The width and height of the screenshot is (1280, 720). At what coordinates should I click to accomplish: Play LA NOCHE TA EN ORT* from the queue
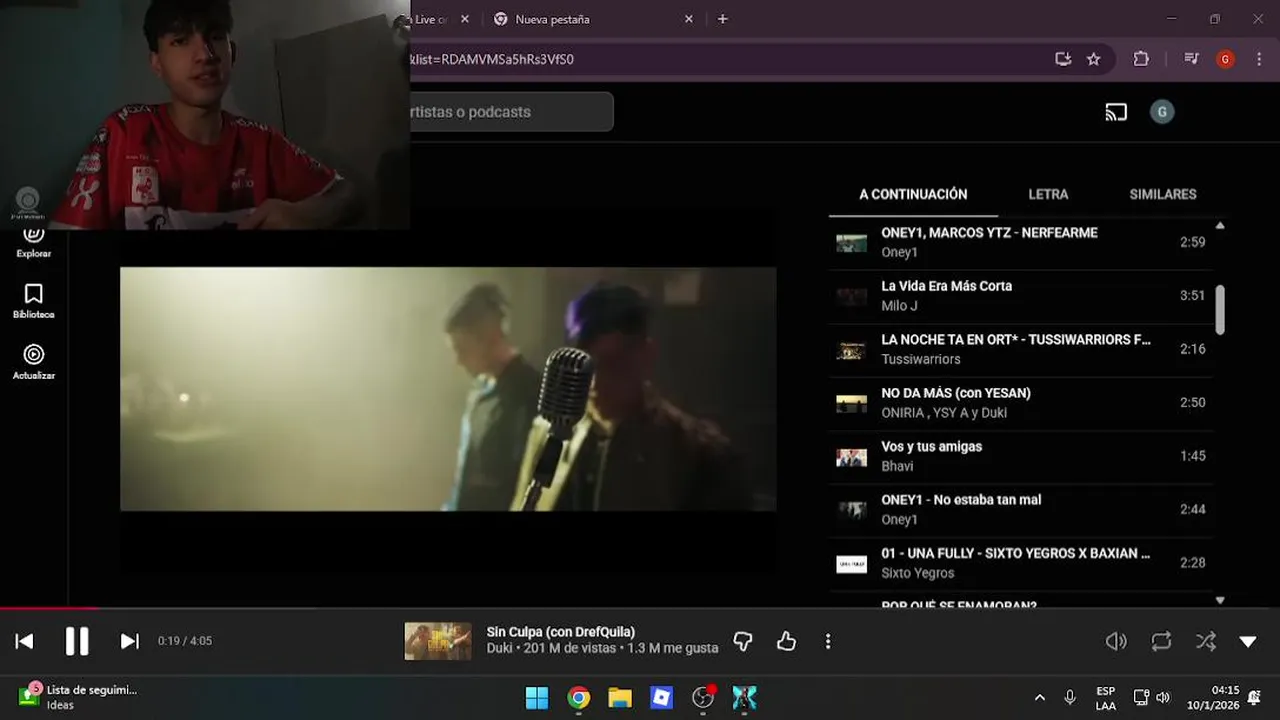(x=1020, y=349)
